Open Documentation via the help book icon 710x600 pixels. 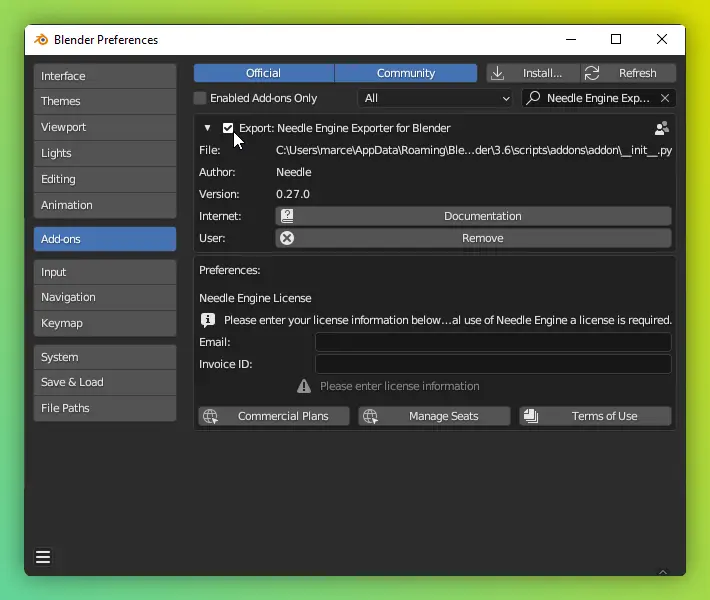287,216
